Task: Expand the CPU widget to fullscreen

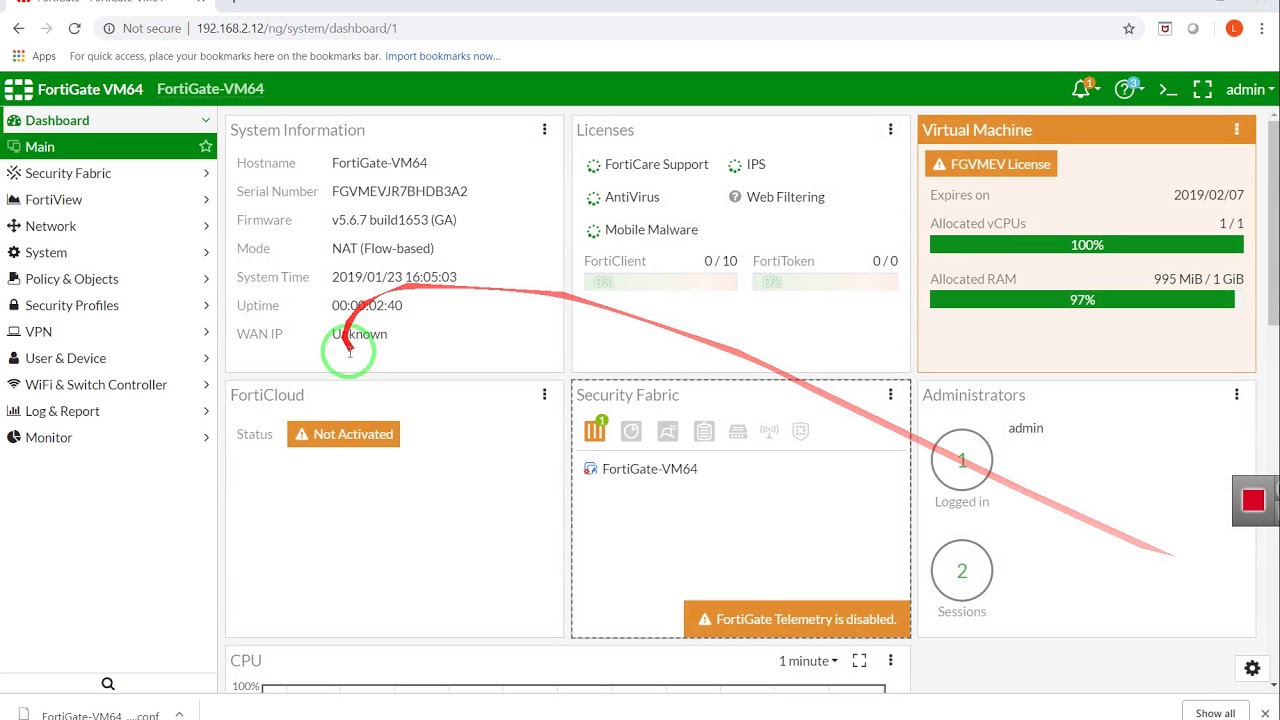Action: (x=859, y=661)
